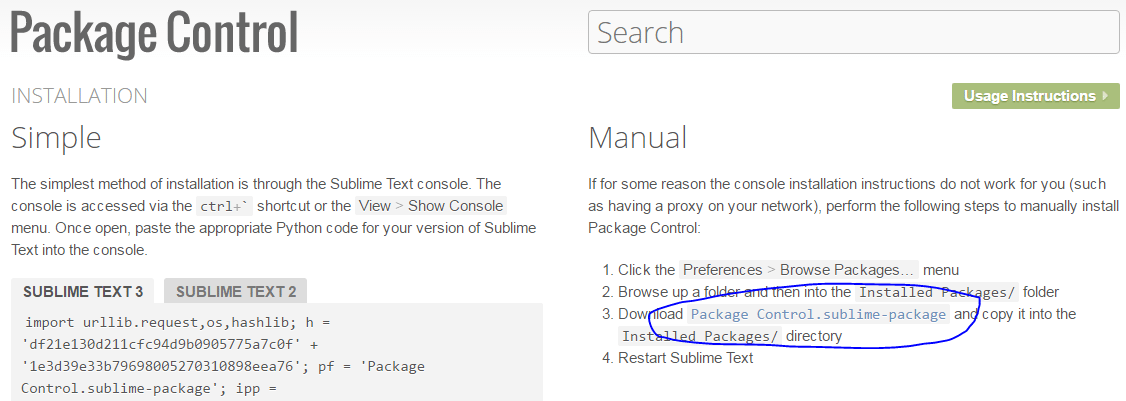
Task: Click the Preferences > Browse Packages… text
Action: pos(798,270)
